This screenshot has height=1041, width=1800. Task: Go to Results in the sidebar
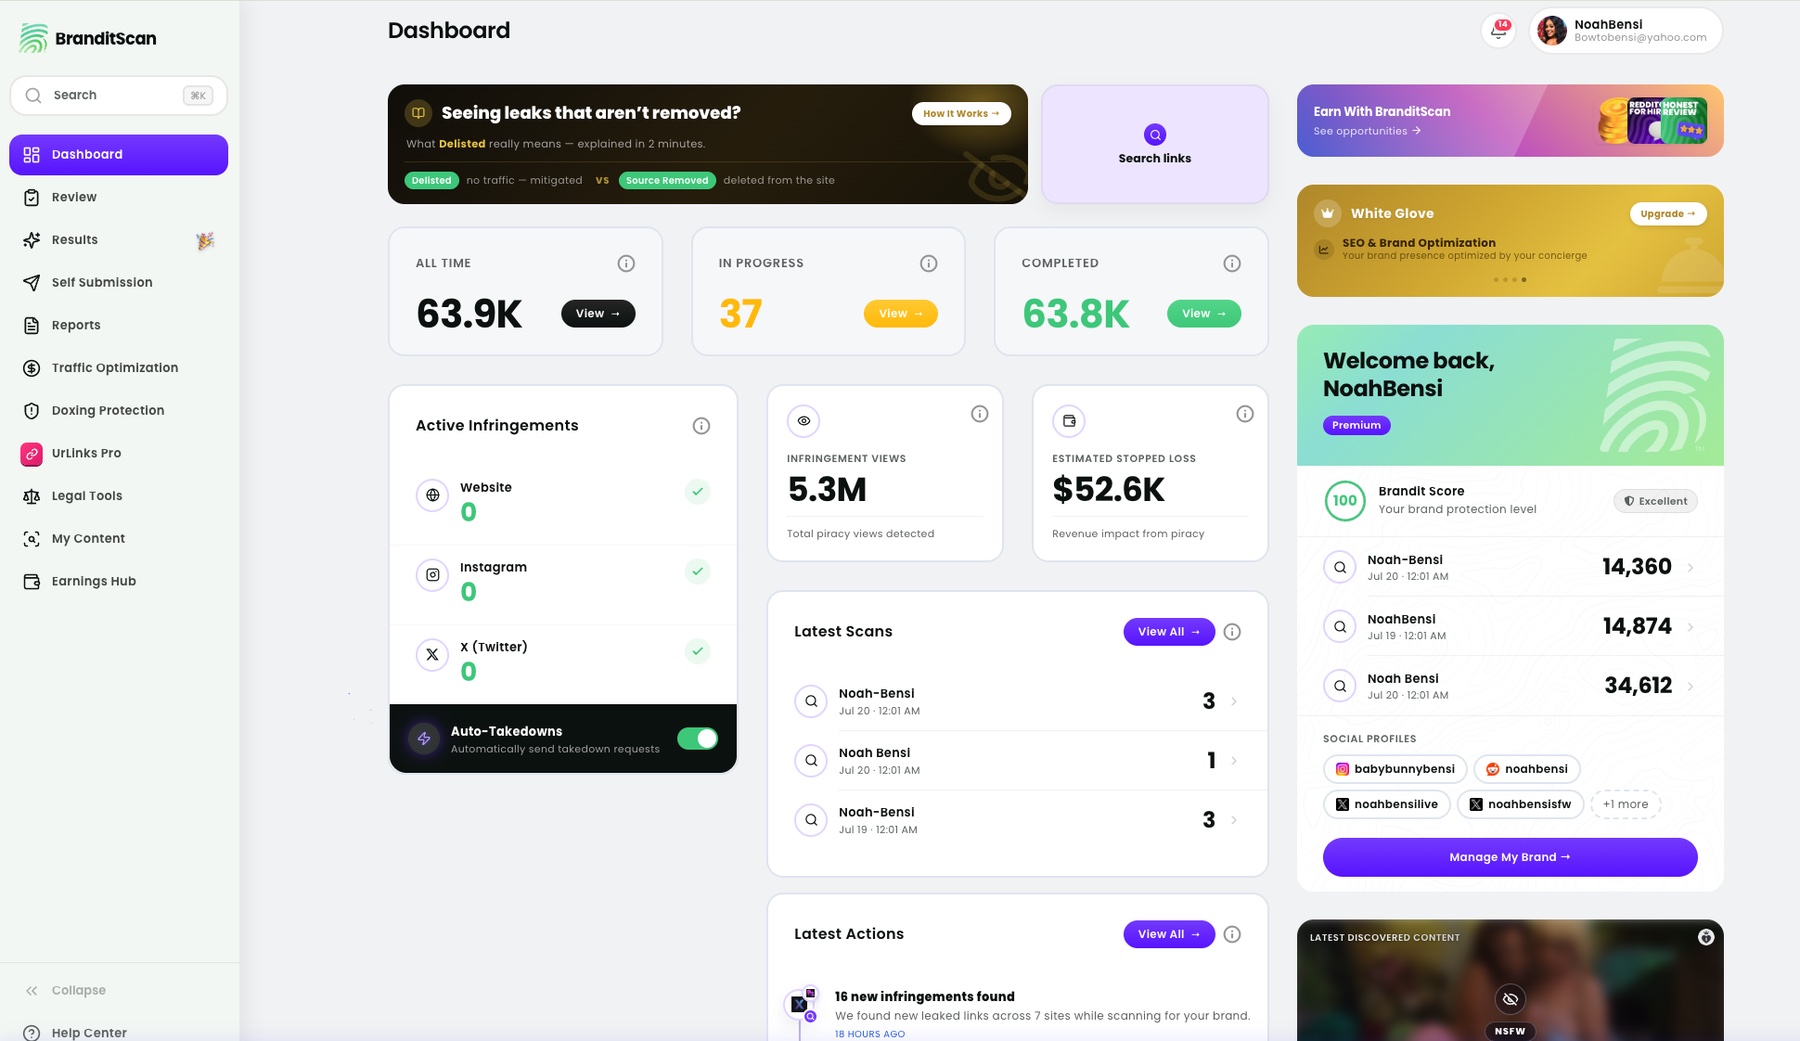[x=119, y=240]
